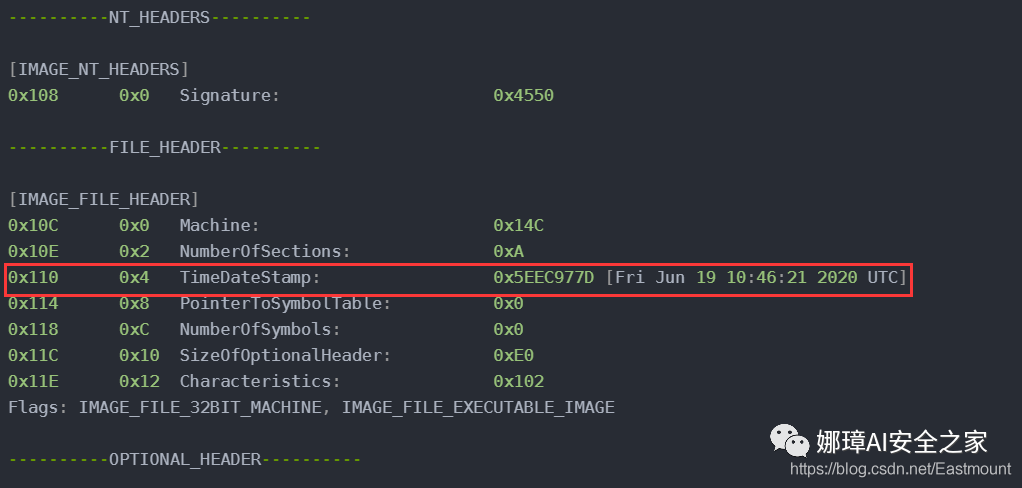
Task: Click the Fri Jun 19 2020 UTC date
Action: 756,278
